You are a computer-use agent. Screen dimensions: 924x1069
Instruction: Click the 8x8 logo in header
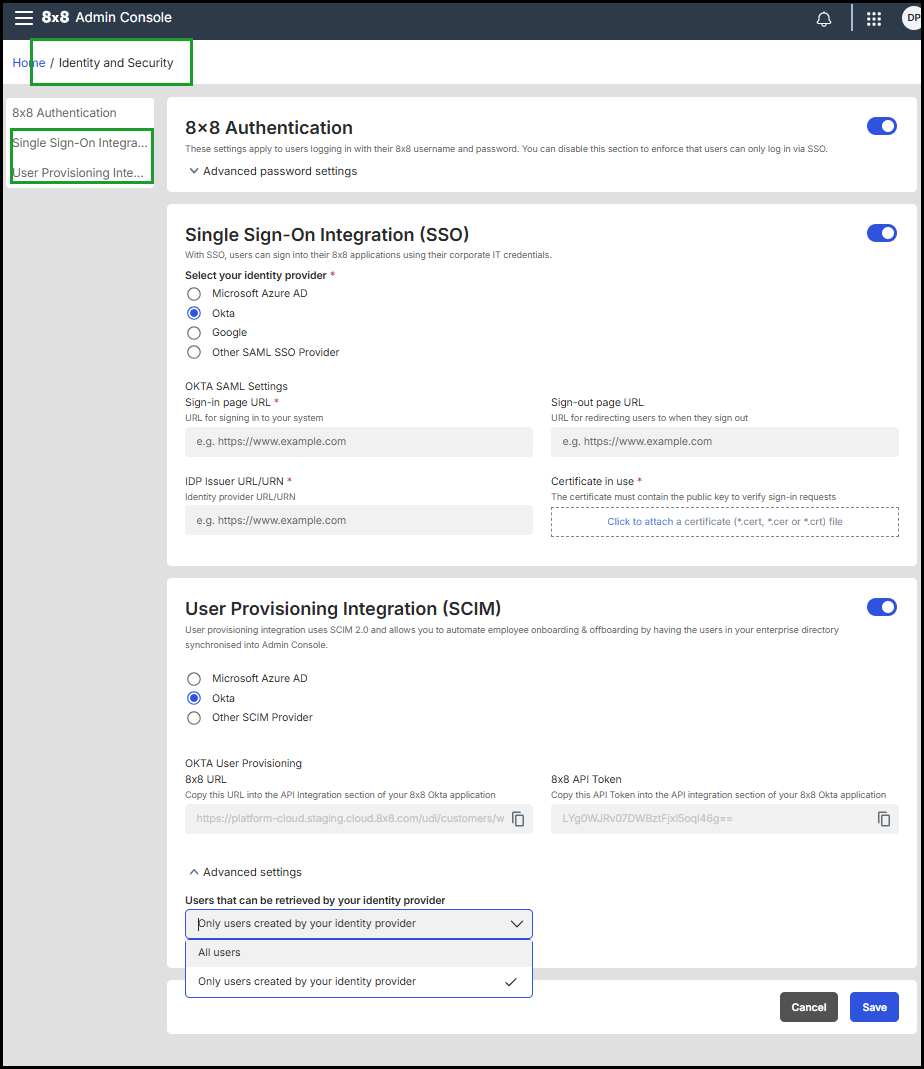[x=55, y=17]
